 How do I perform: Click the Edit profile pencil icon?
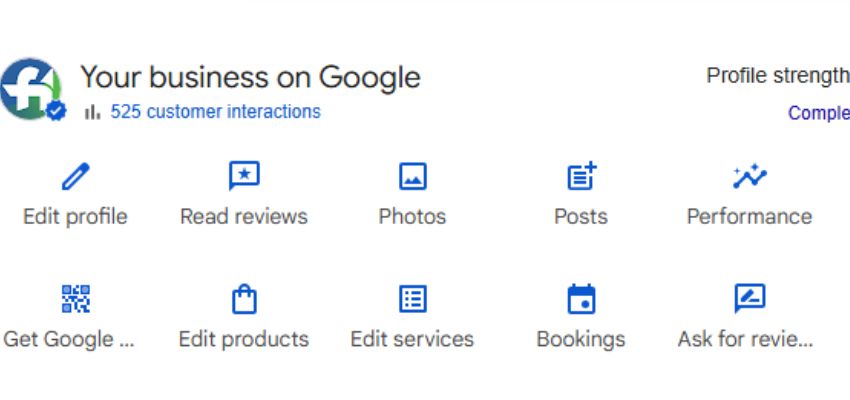75,177
